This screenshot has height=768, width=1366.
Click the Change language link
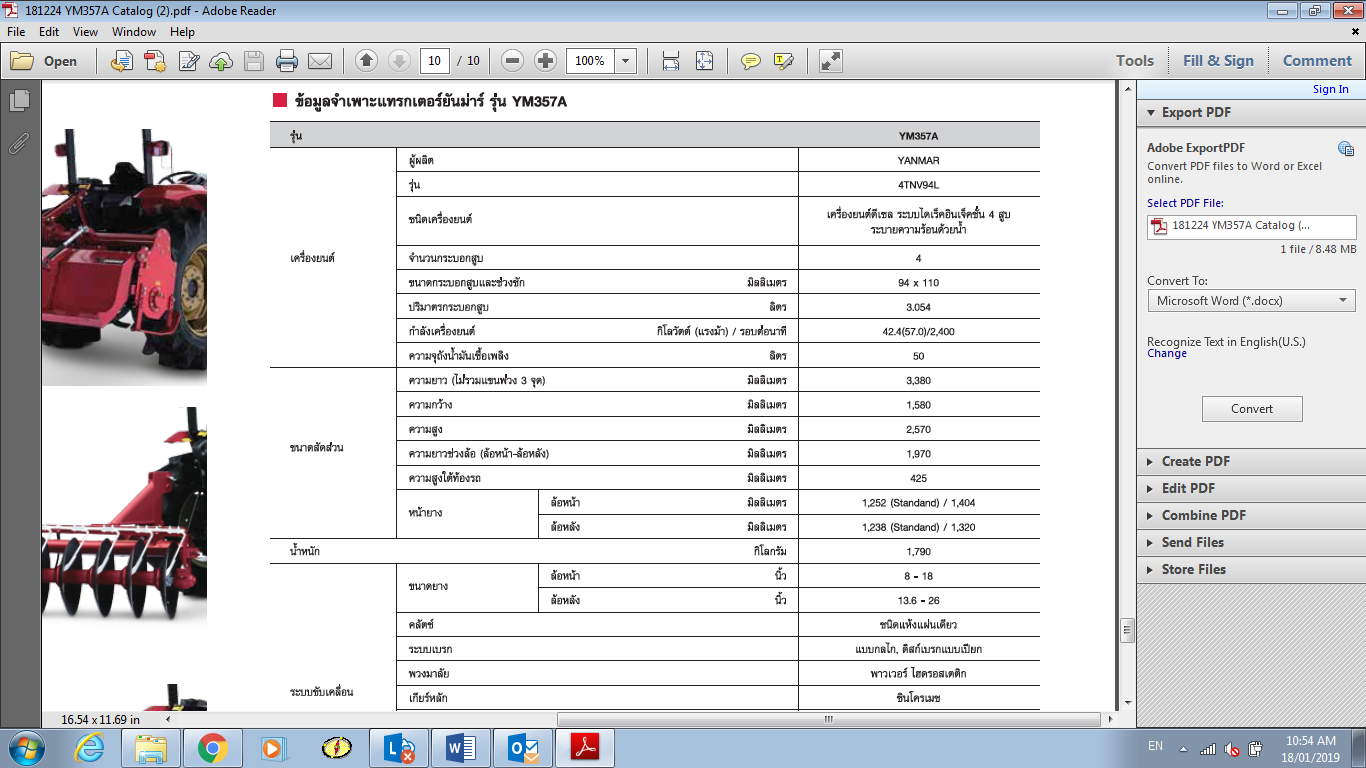click(x=1167, y=353)
